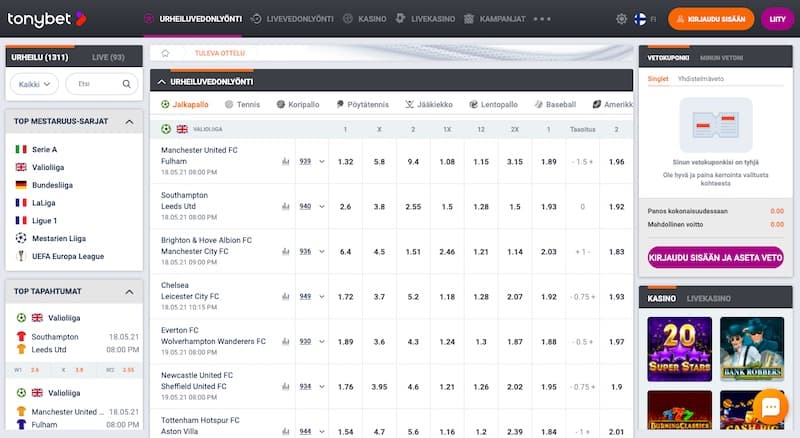This screenshot has height=438, width=800.
Task: Select odds 3.95 draw for Newcastle Sheffield
Action: click(379, 386)
